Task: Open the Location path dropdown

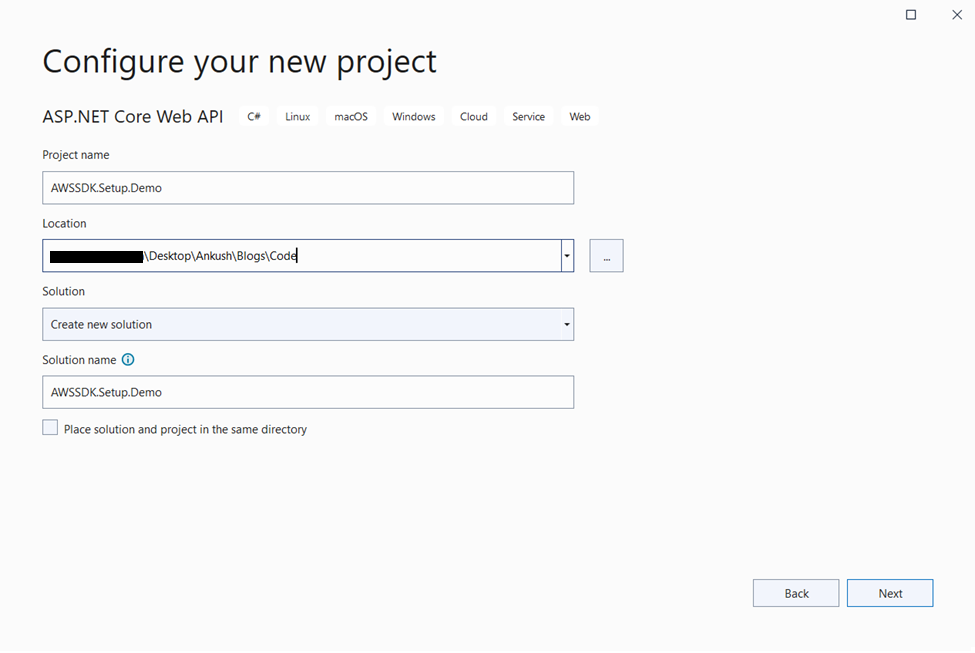Action: point(566,255)
